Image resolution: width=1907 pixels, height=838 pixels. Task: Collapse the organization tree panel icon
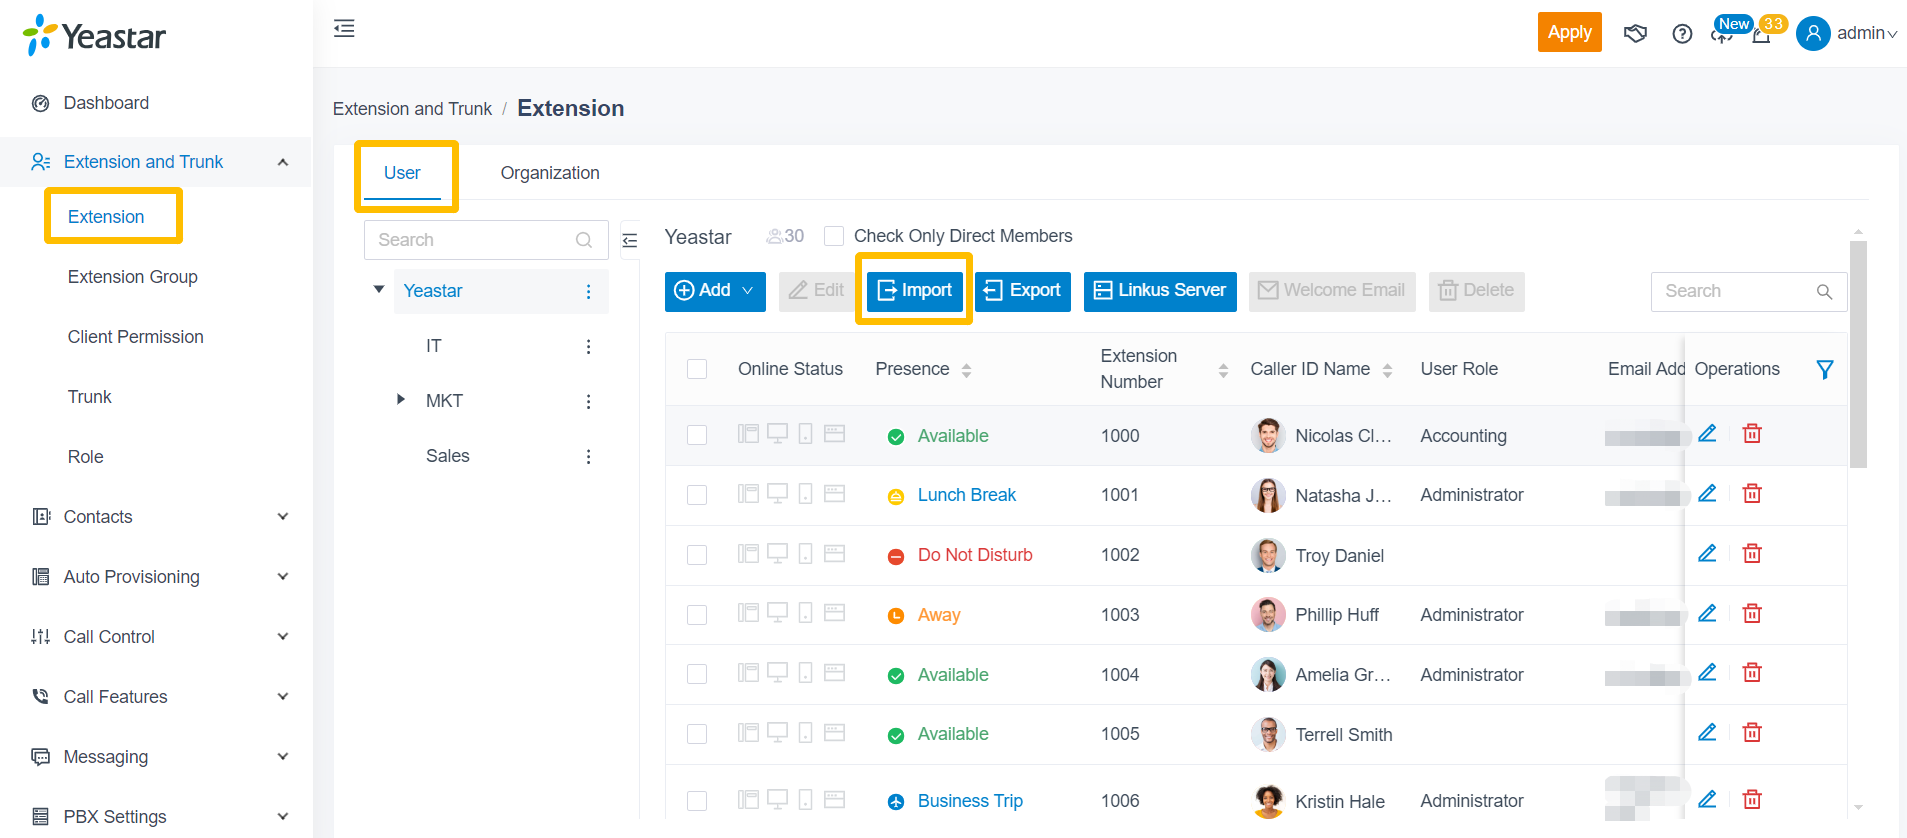point(630,240)
